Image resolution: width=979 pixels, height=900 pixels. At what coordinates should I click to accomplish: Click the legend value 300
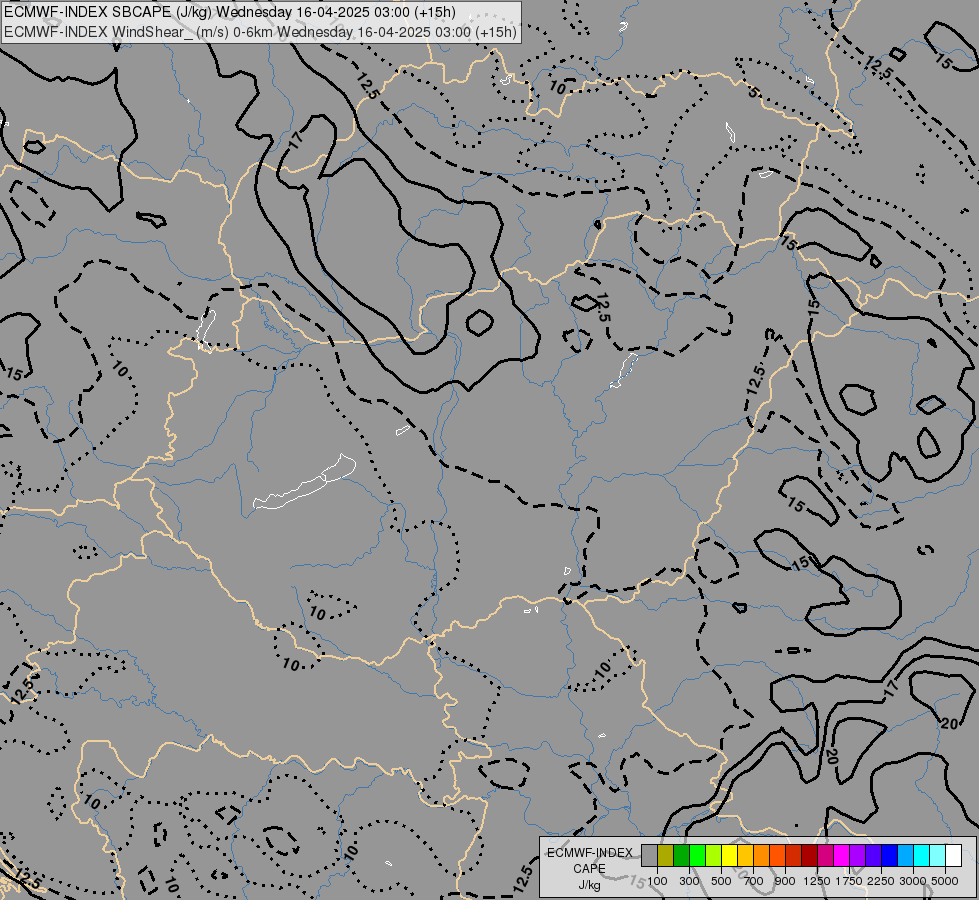689,881
